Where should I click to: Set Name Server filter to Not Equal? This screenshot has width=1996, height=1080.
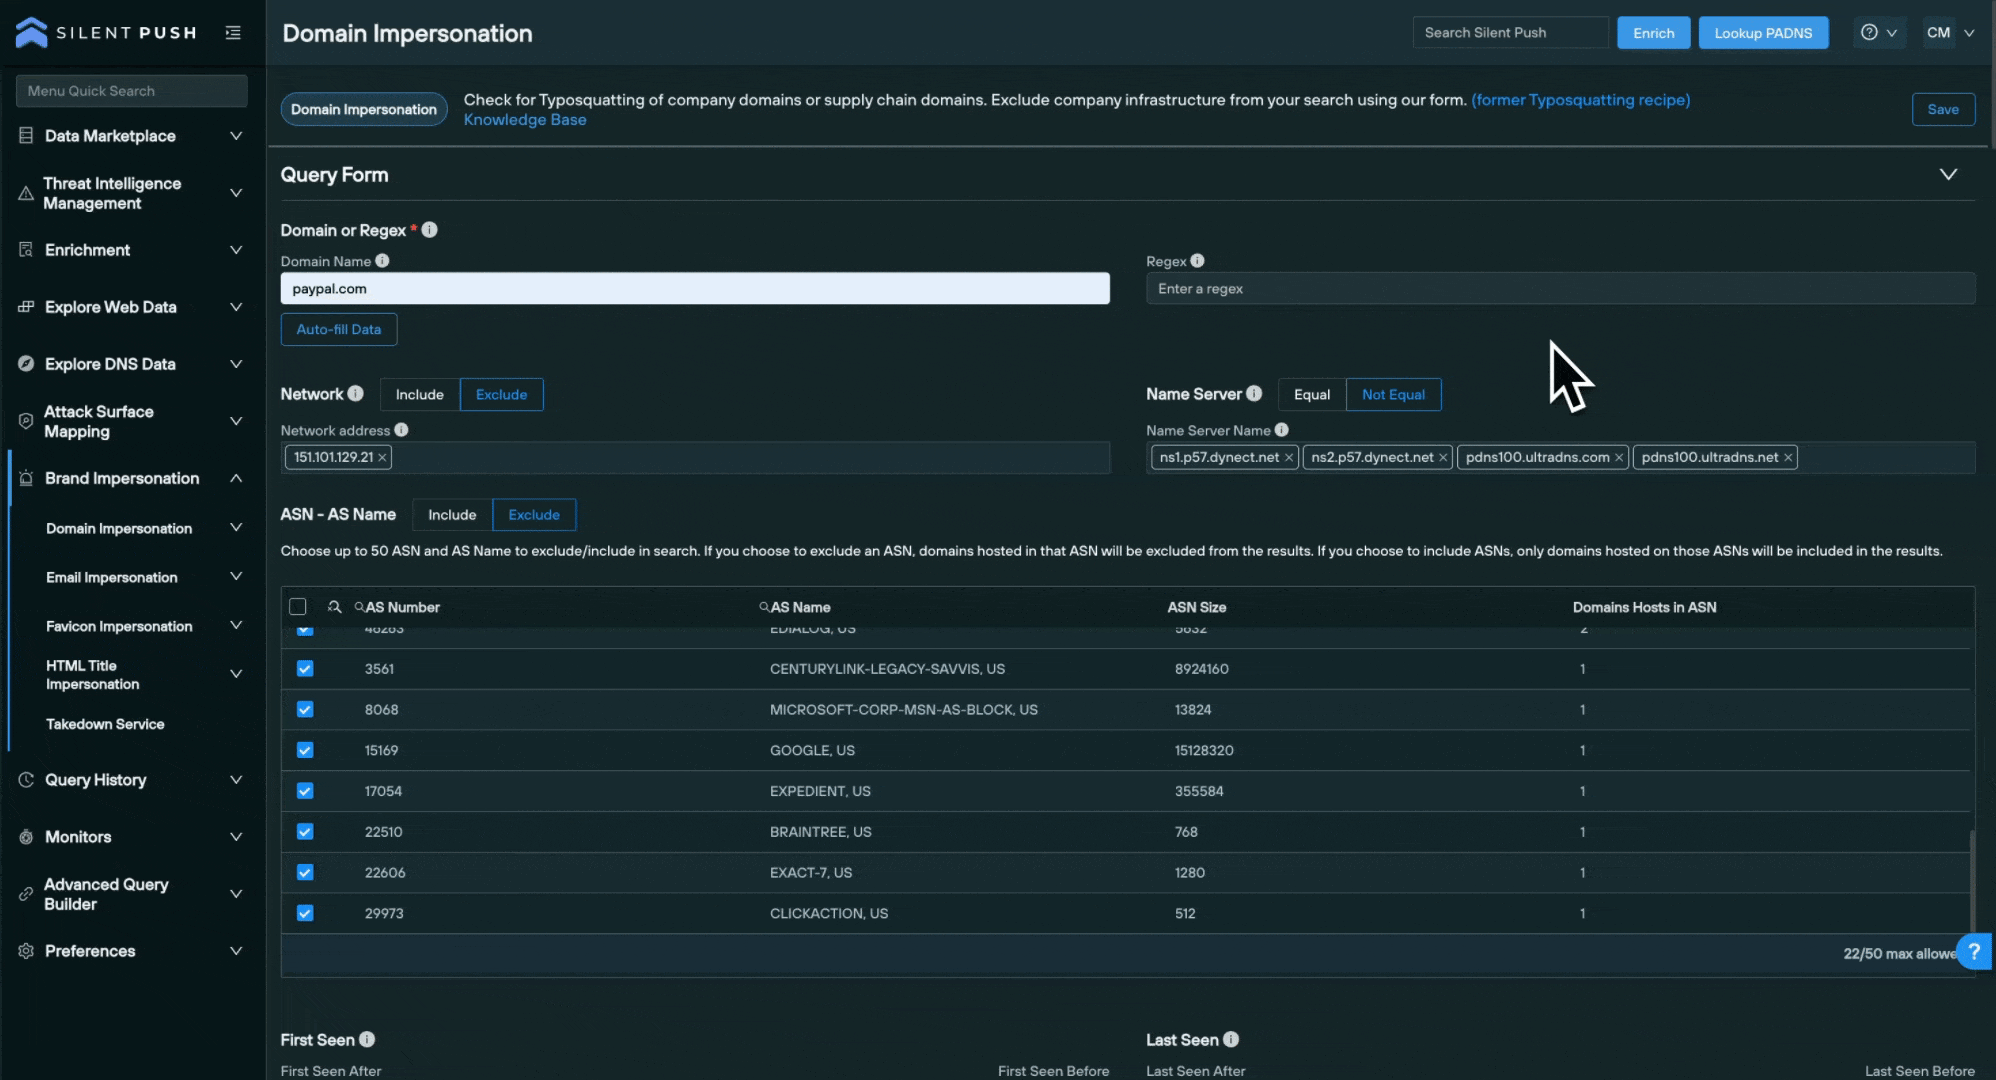(x=1393, y=394)
